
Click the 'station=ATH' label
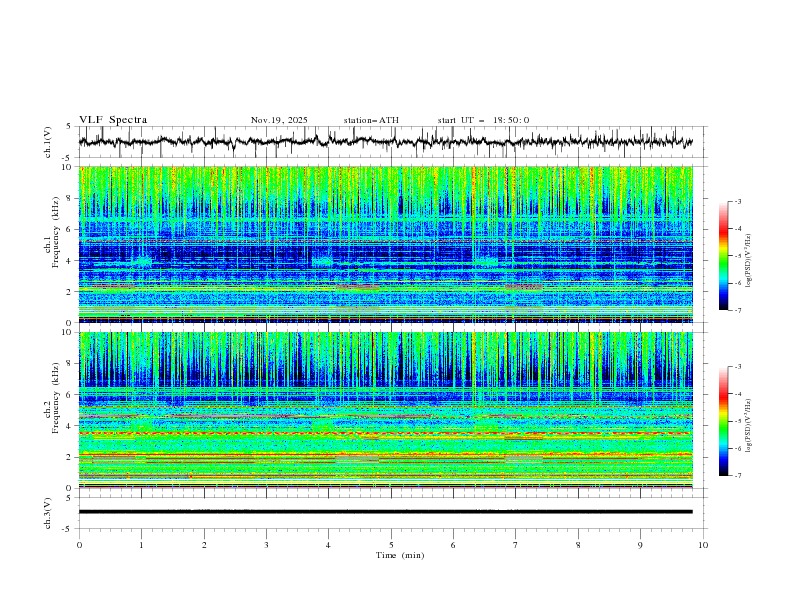click(371, 120)
